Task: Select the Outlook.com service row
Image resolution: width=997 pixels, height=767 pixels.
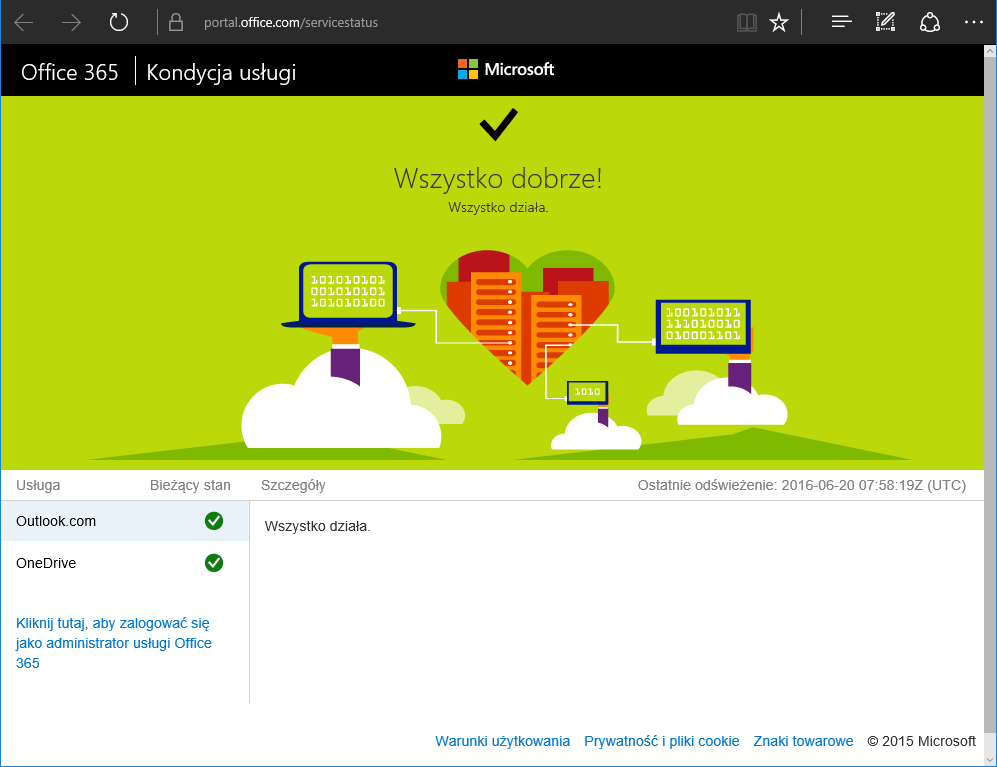Action: (125, 521)
